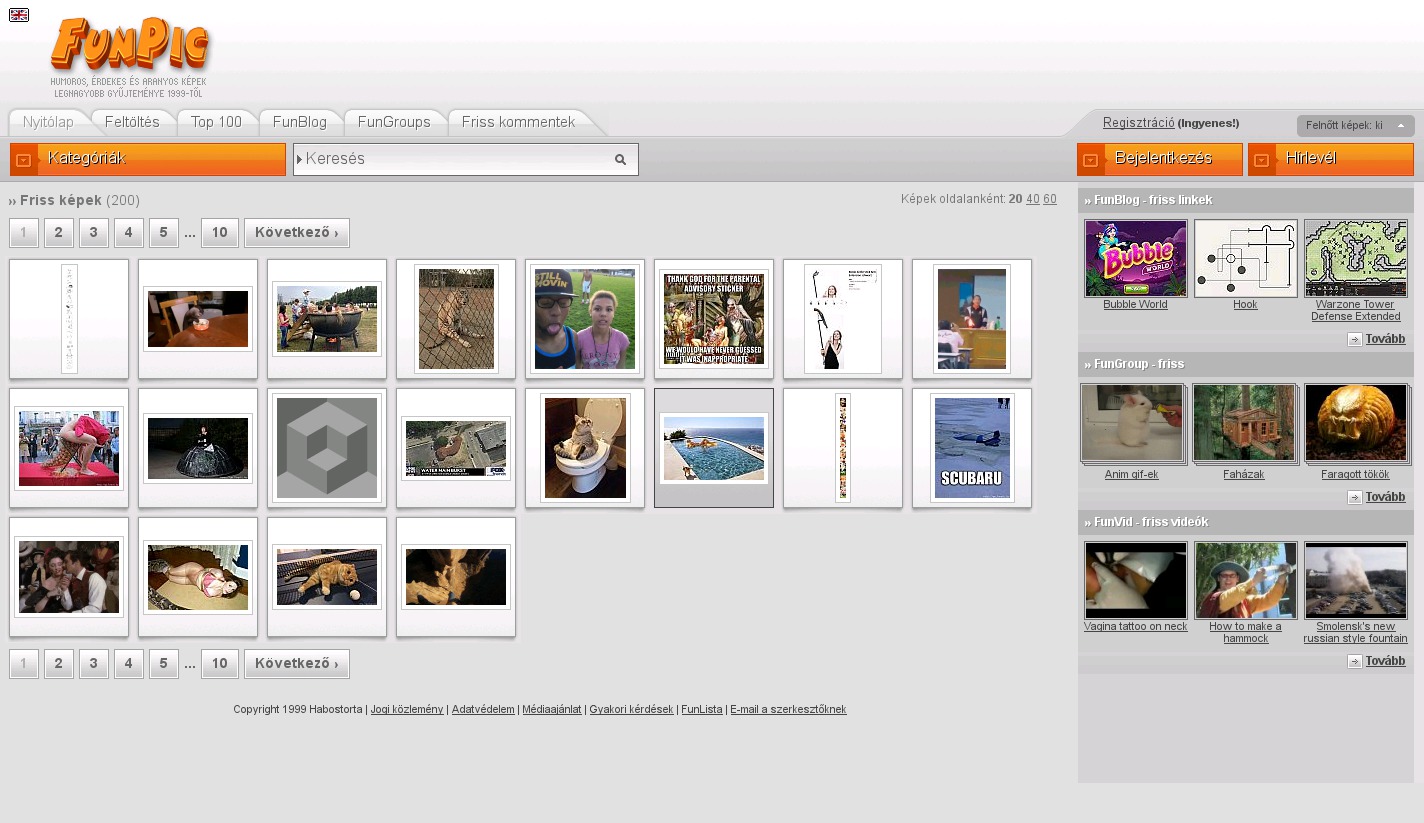Viewport: 1424px width, 823px height.
Task: Switch to the Top 100 tab
Action: (216, 122)
